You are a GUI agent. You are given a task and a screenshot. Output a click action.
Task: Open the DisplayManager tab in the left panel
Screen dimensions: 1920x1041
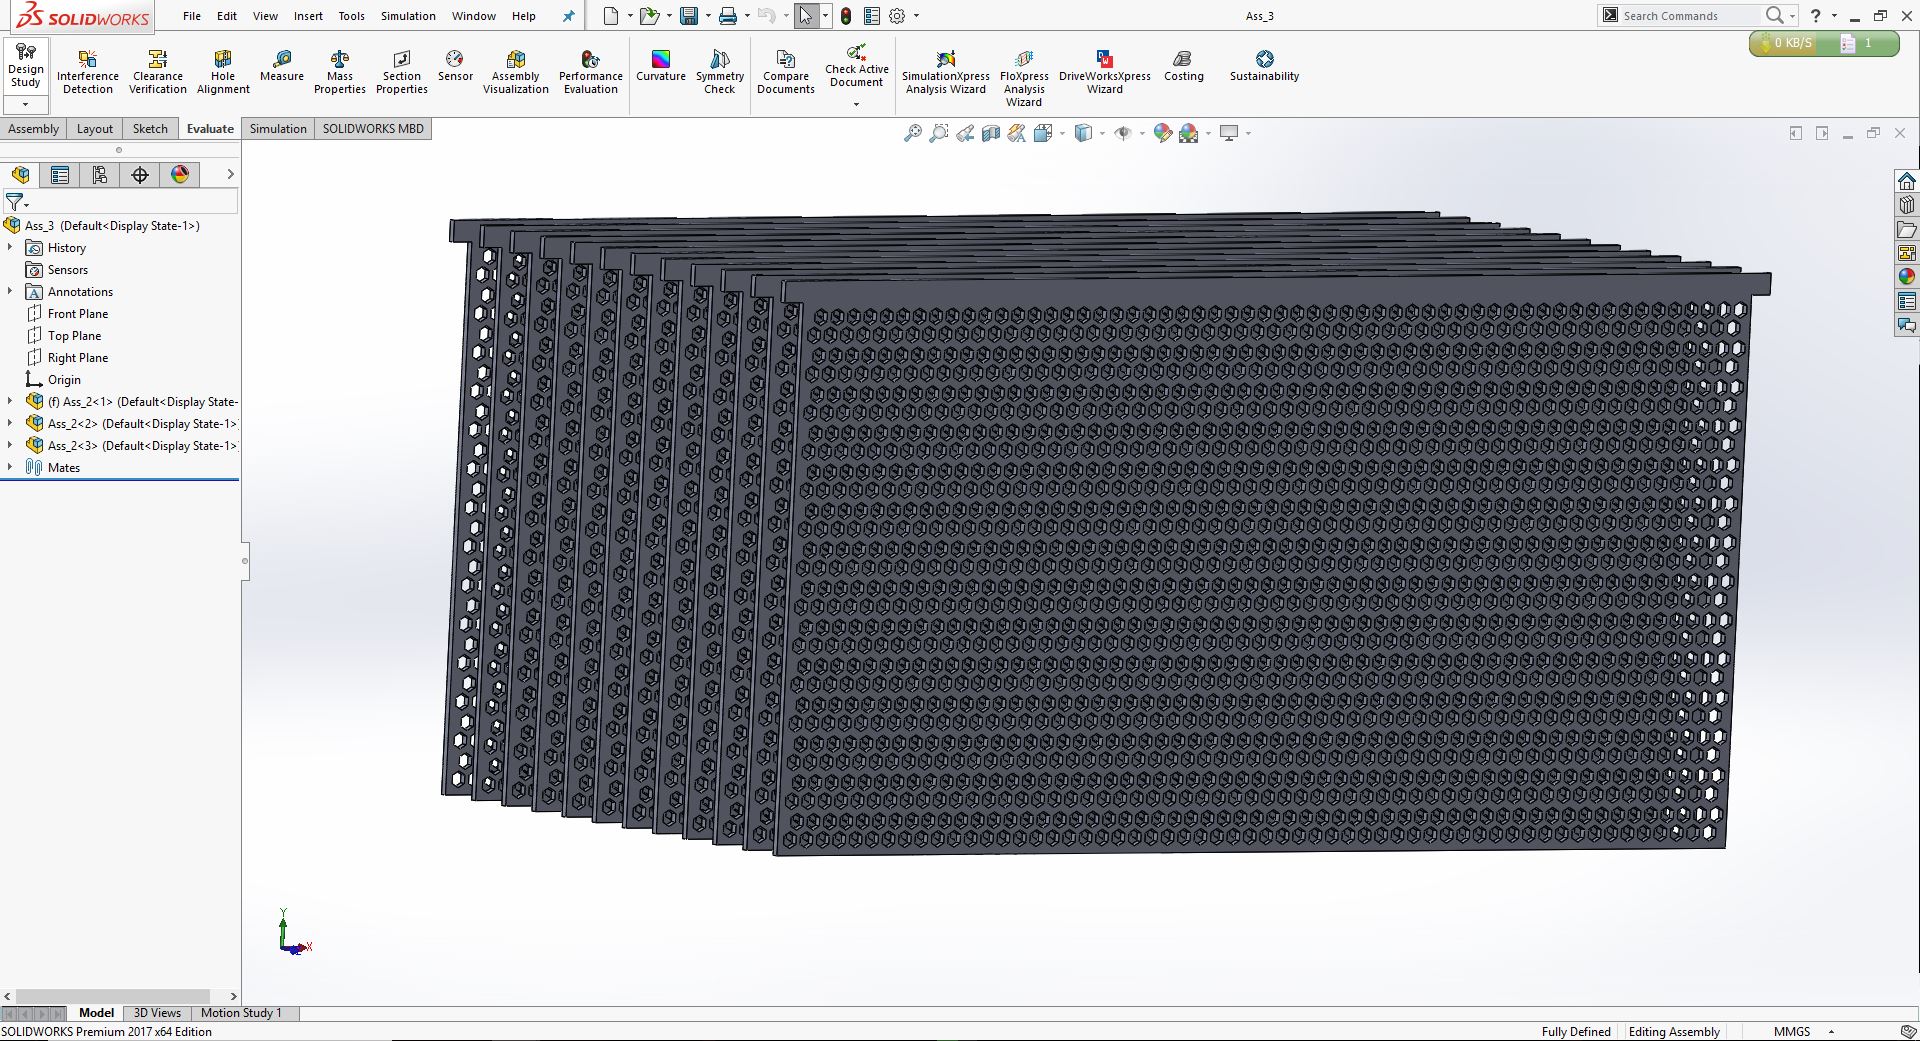click(180, 175)
